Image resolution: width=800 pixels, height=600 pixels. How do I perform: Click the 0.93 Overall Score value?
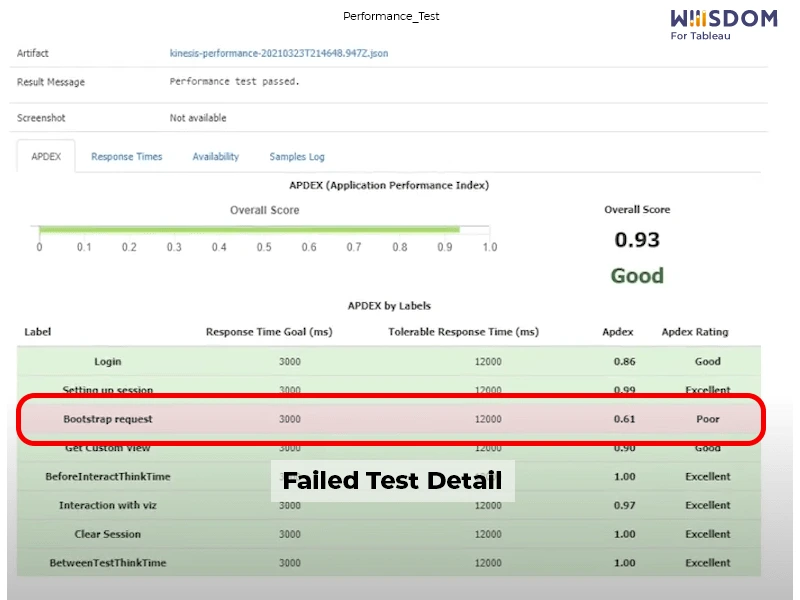click(637, 239)
